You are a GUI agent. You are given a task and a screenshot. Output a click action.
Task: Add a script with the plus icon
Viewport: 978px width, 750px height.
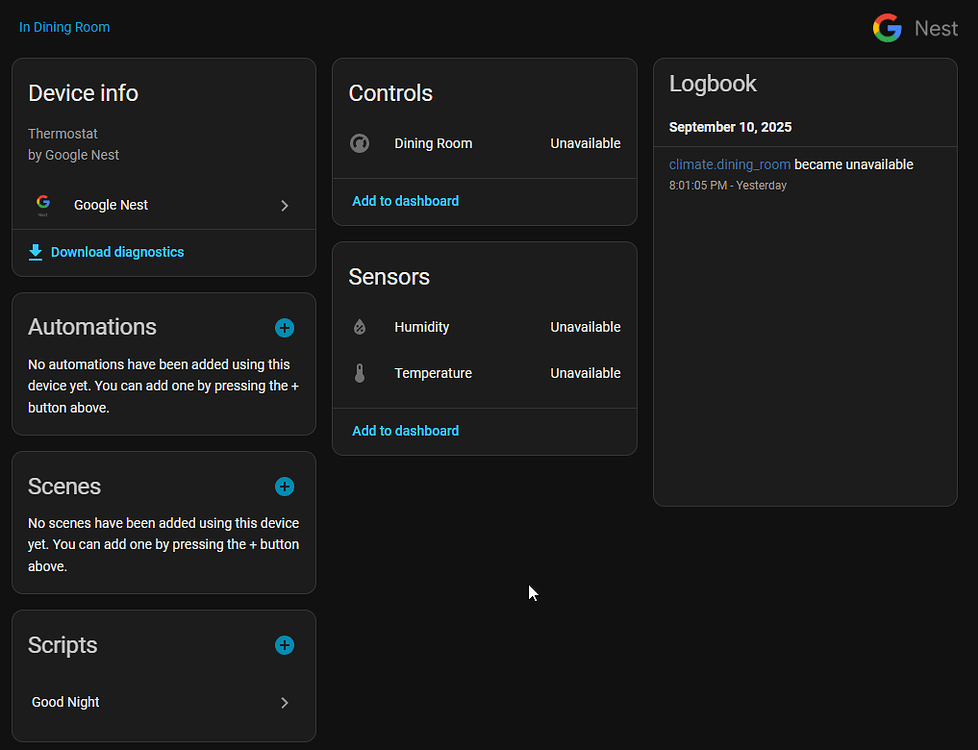point(284,645)
